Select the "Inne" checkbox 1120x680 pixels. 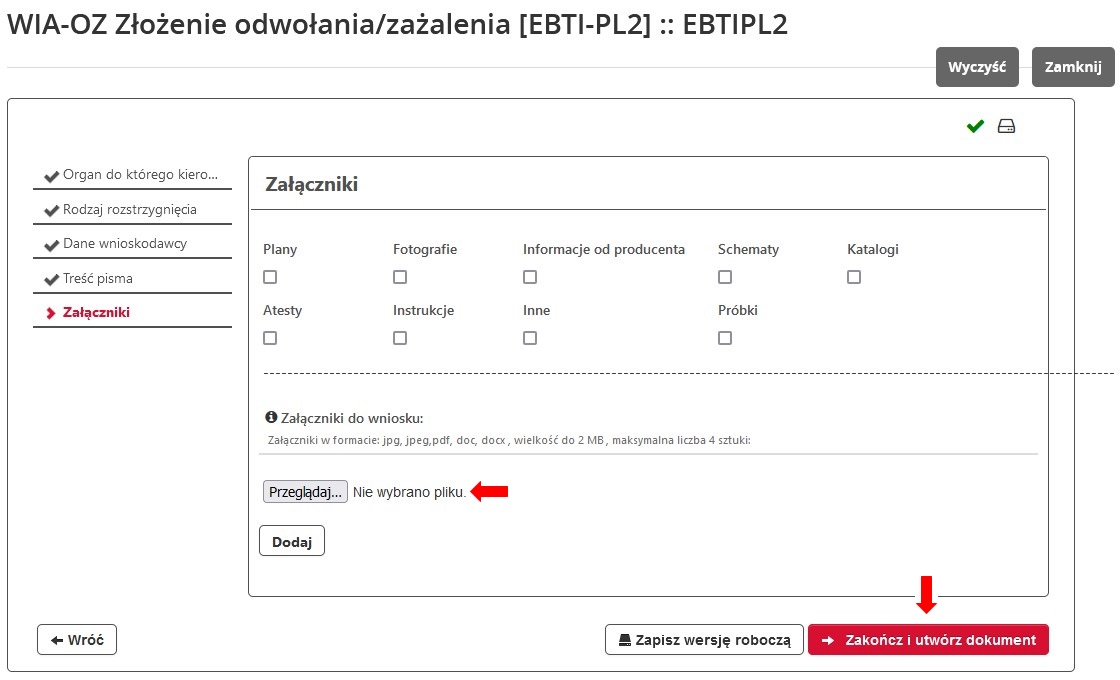point(529,337)
